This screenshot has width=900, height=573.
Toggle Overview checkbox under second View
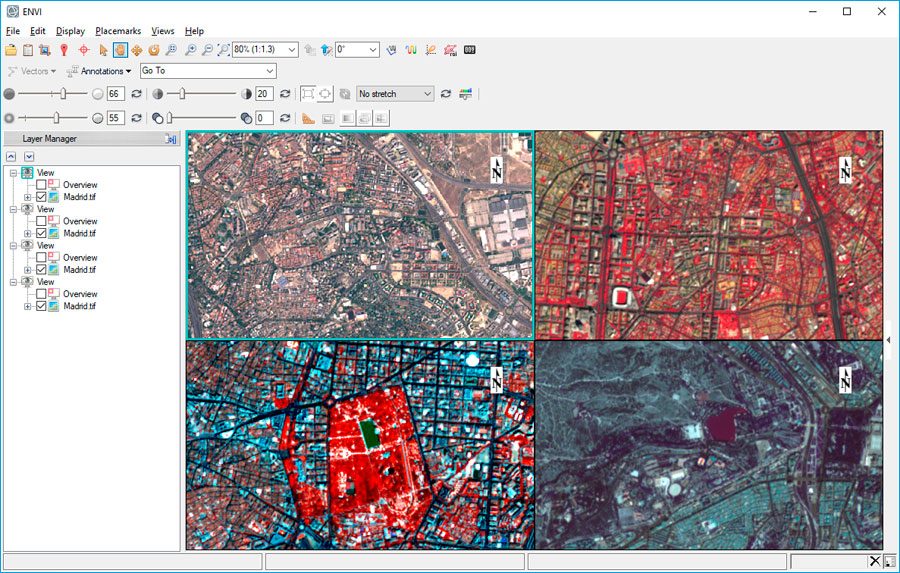click(x=41, y=221)
